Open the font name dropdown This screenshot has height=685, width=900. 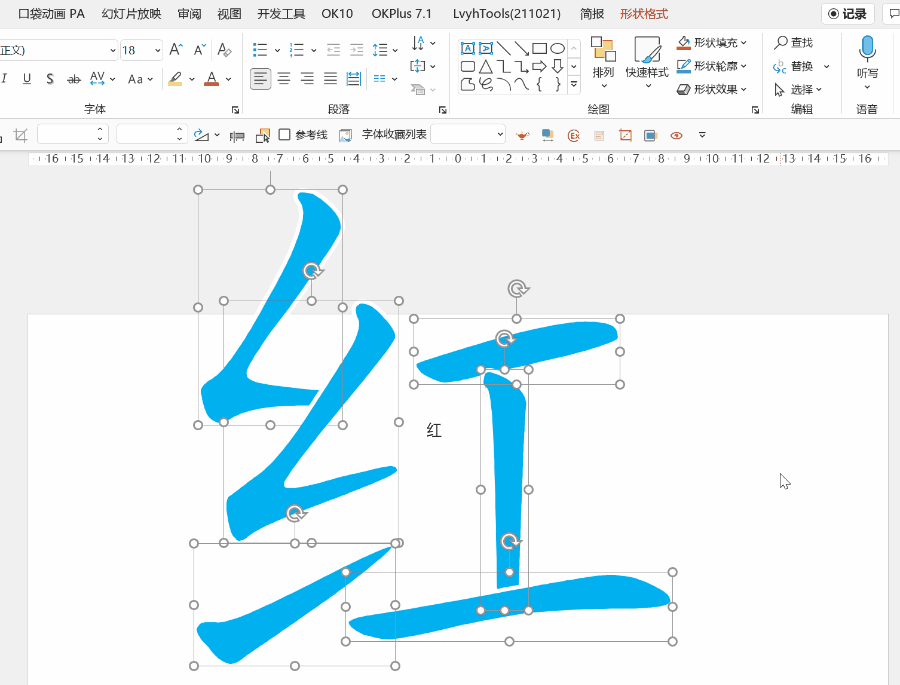(112, 51)
